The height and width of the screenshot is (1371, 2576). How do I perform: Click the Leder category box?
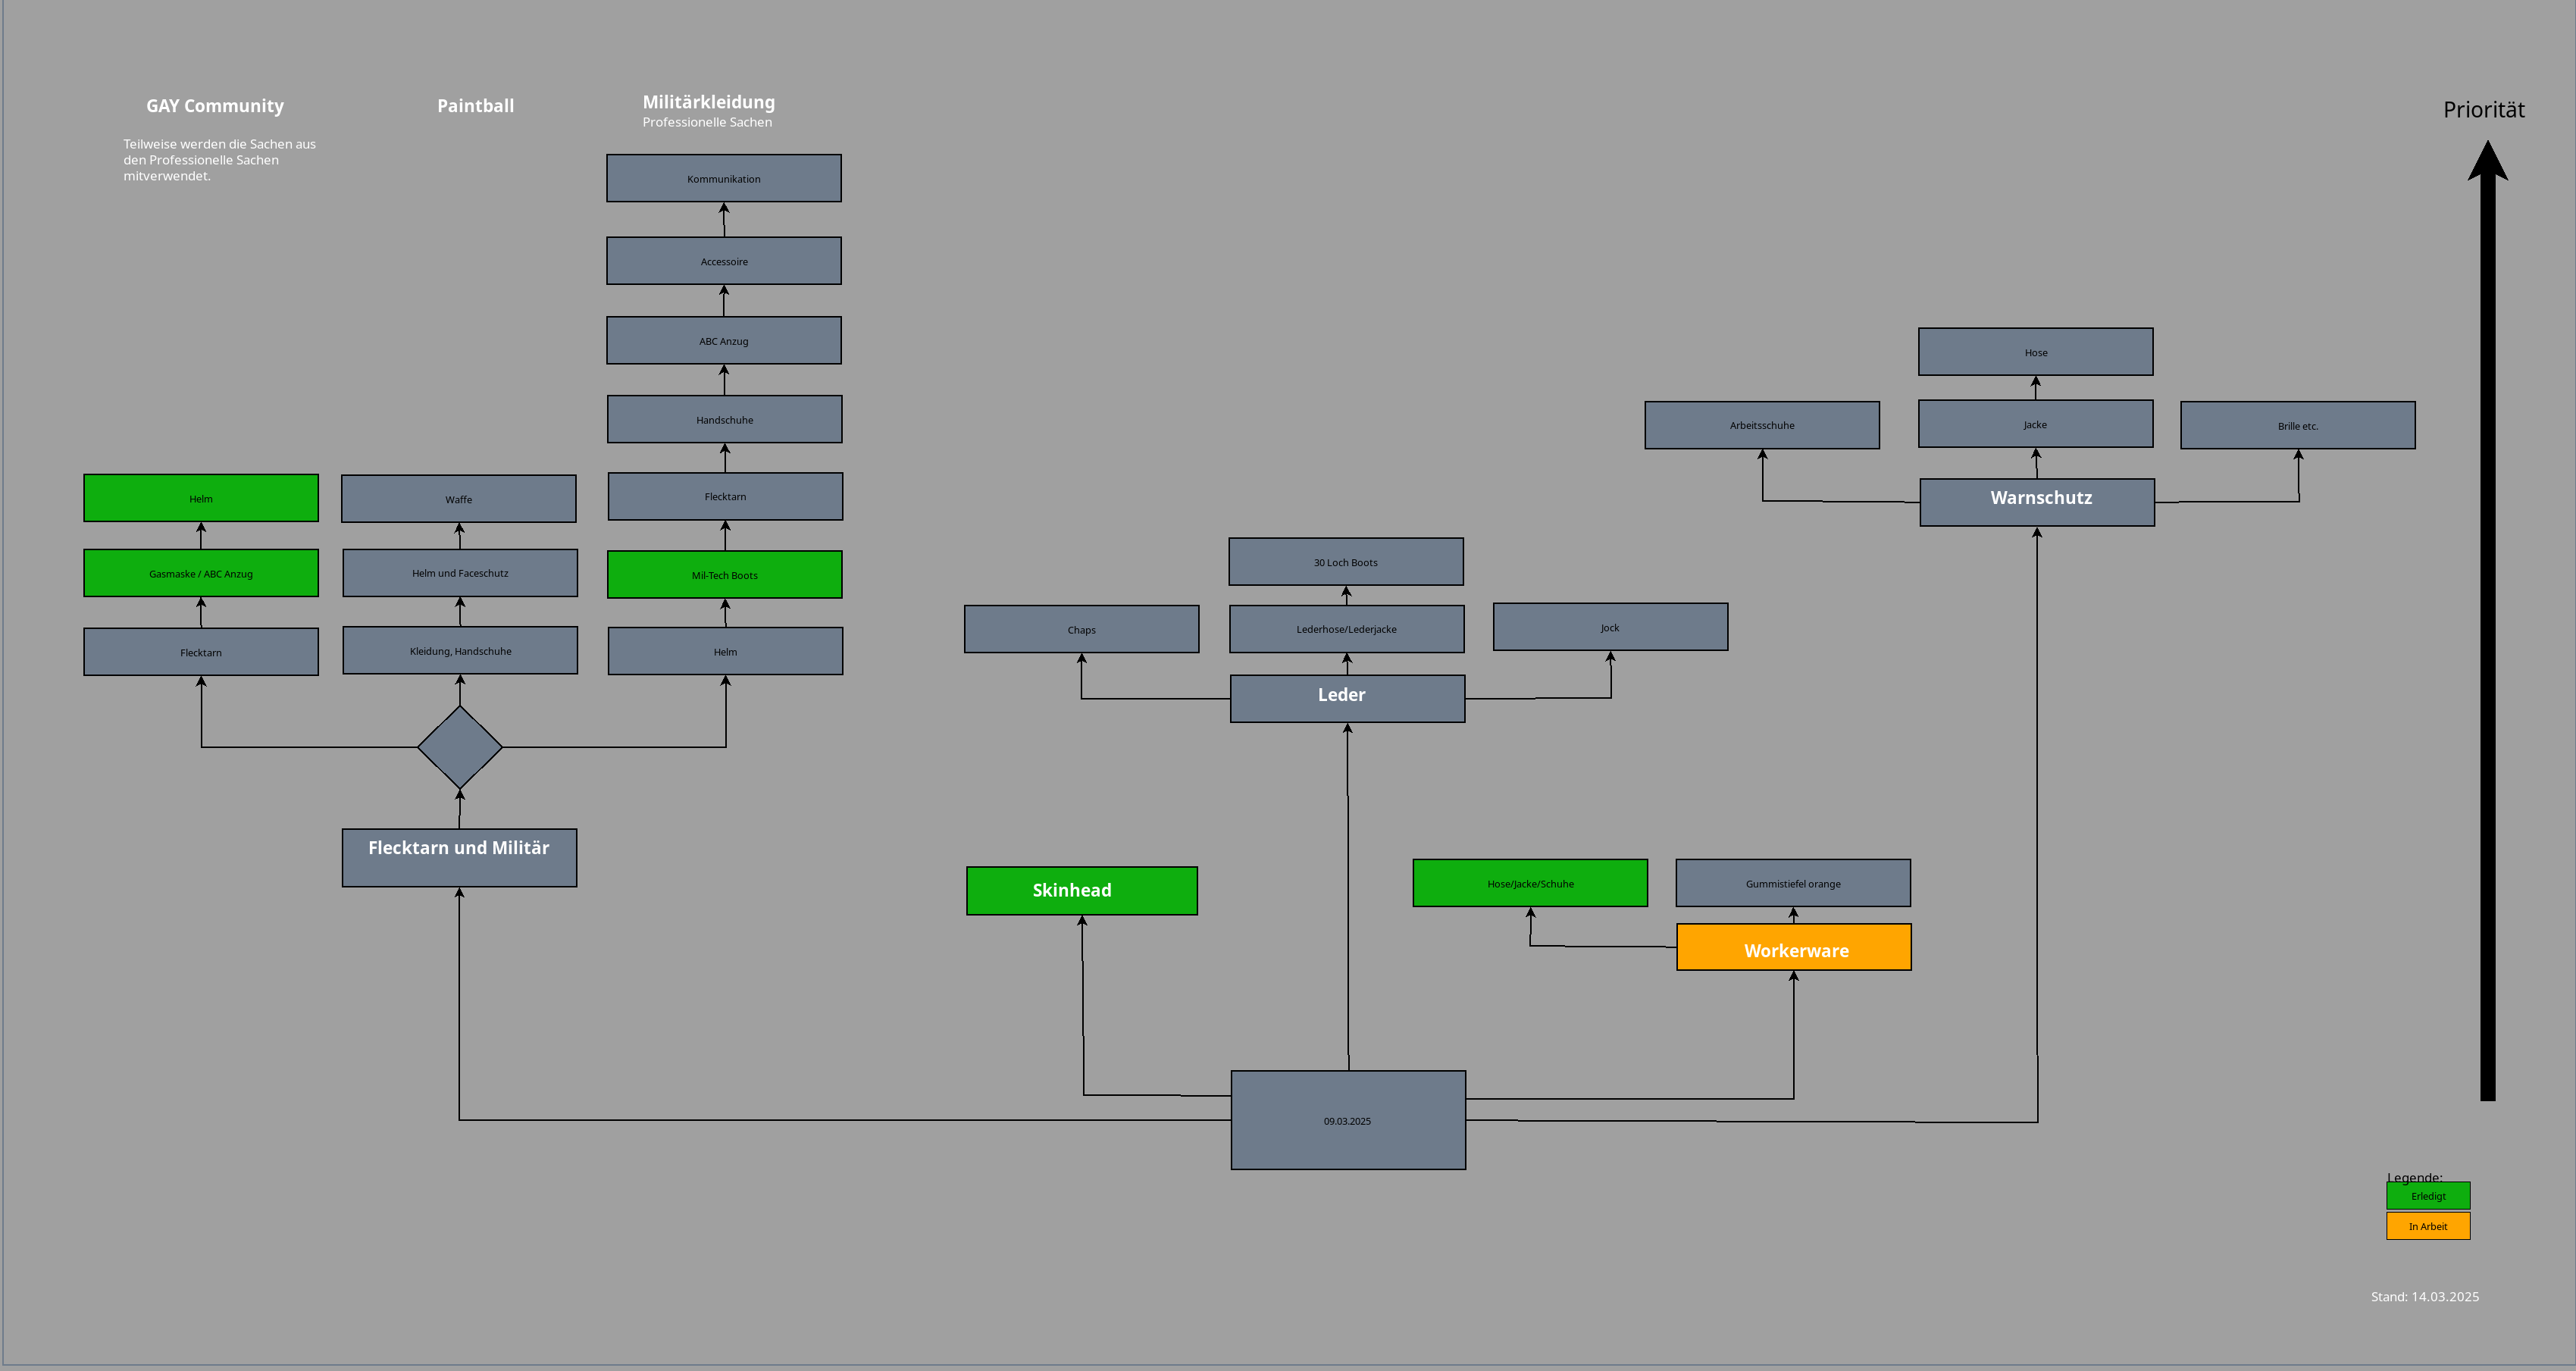click(x=1347, y=698)
